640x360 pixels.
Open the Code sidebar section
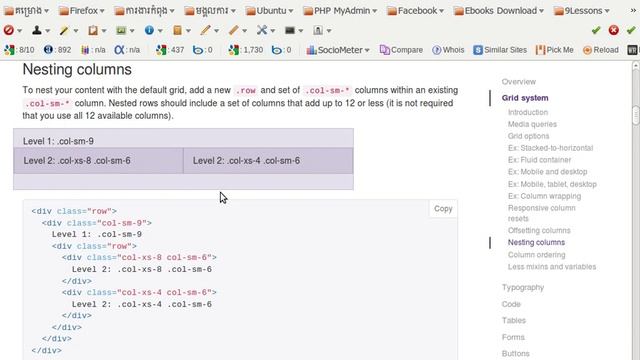coord(511,304)
